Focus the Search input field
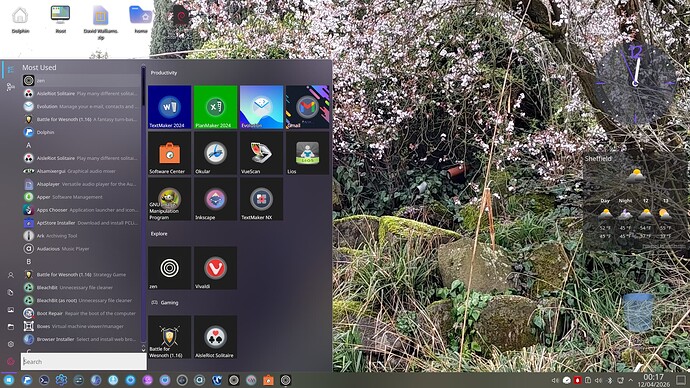Viewport: 690px width, 388px height. (x=84, y=362)
